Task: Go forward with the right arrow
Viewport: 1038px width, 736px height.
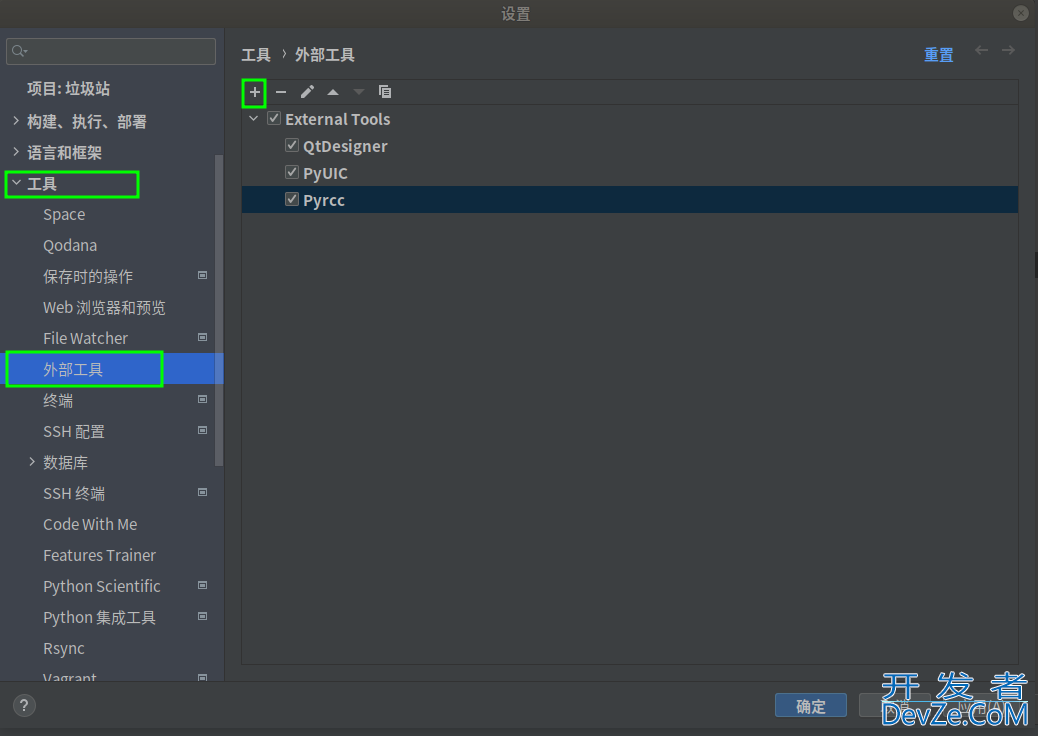Action: coord(1008,50)
